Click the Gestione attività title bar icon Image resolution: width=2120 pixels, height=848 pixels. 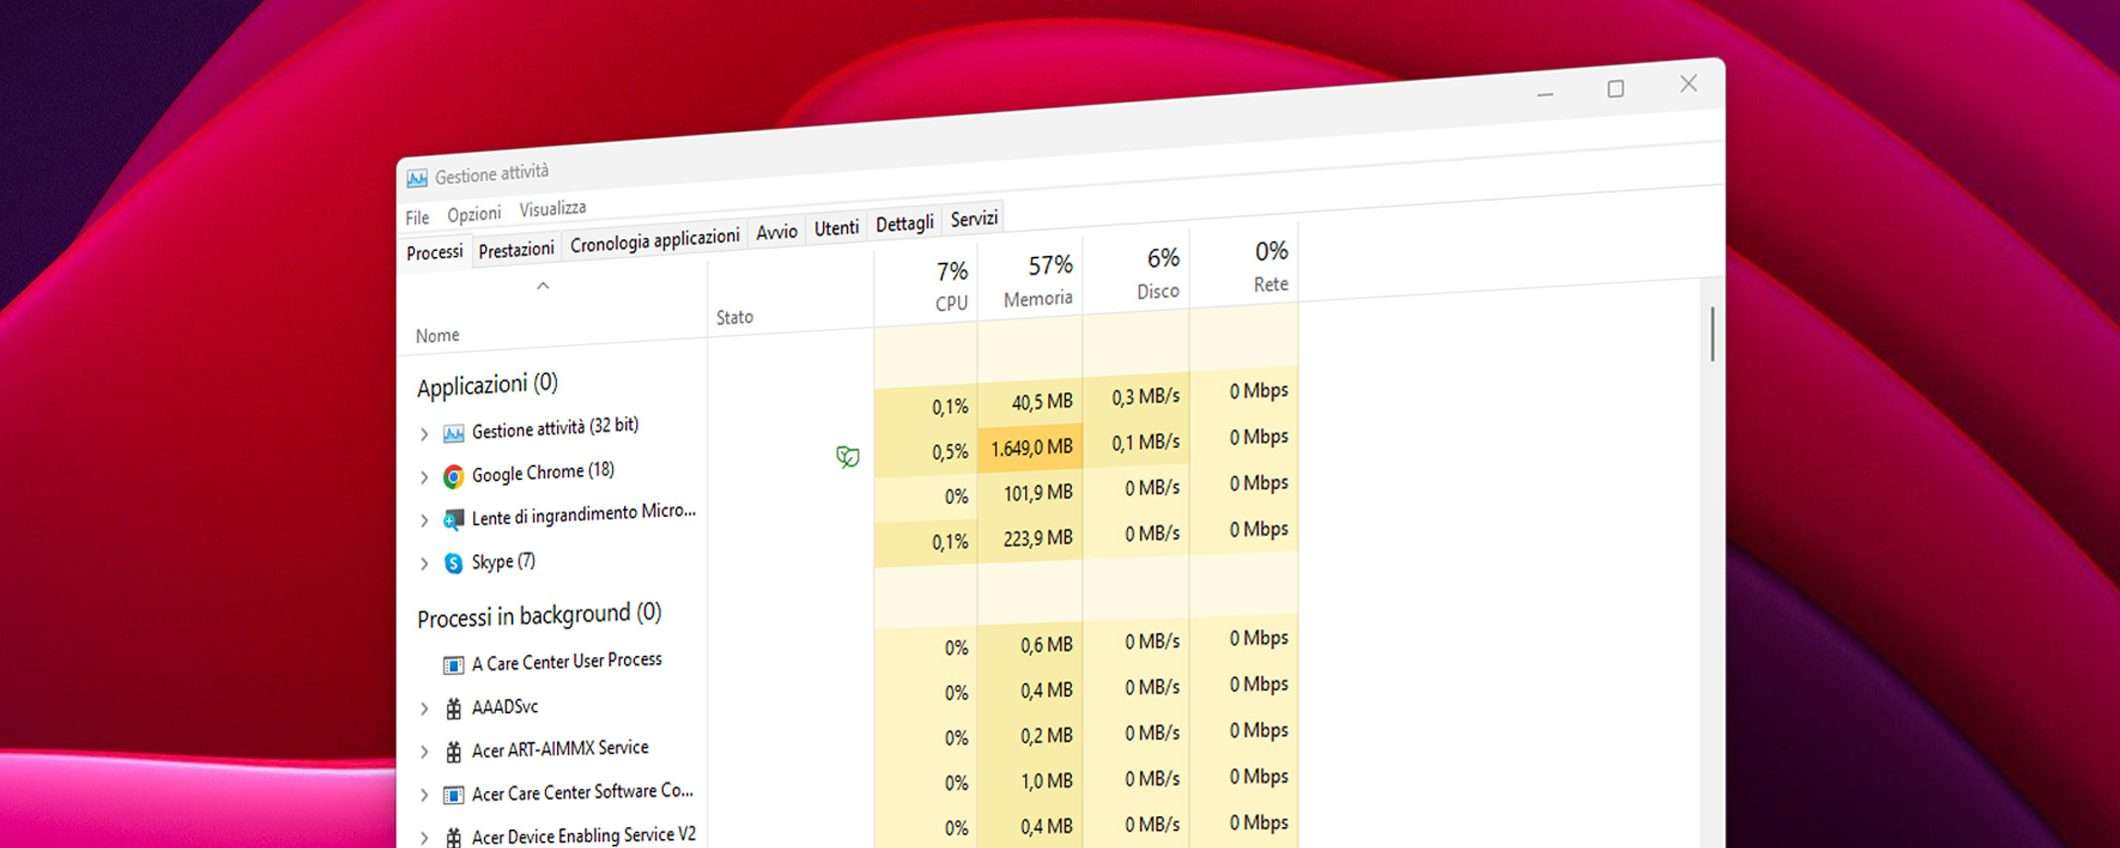417,179
